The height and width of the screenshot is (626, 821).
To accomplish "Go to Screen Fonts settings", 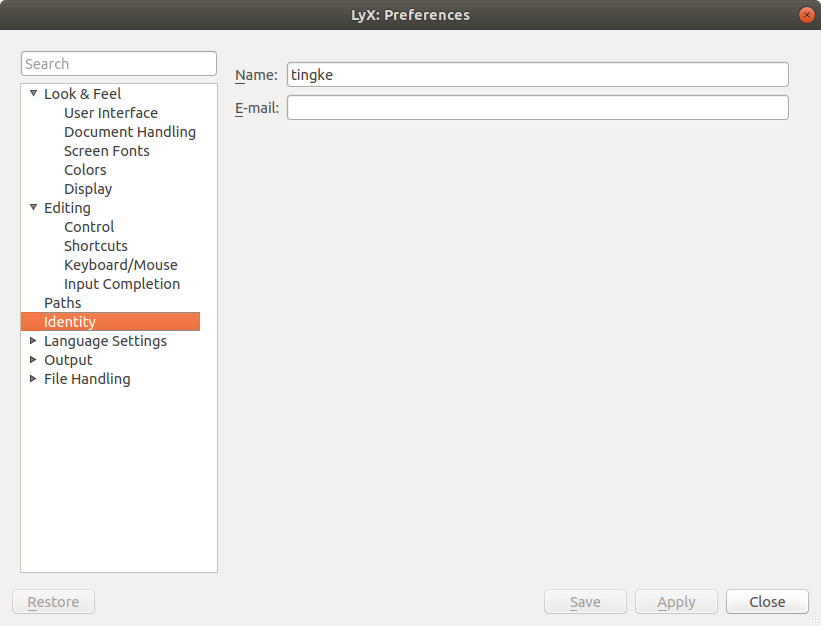I will (x=106, y=151).
